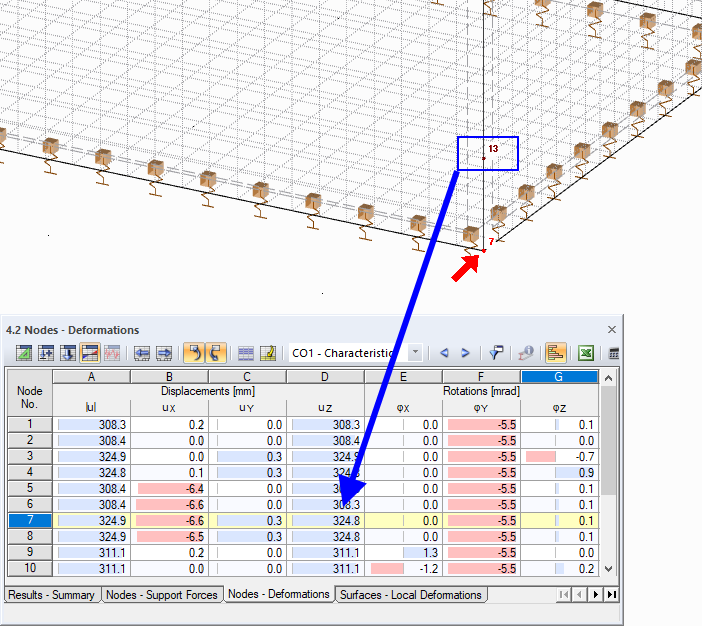Screen dimensions: 702x626
Task: Select row header for Node No. 1
Action: coord(30,424)
